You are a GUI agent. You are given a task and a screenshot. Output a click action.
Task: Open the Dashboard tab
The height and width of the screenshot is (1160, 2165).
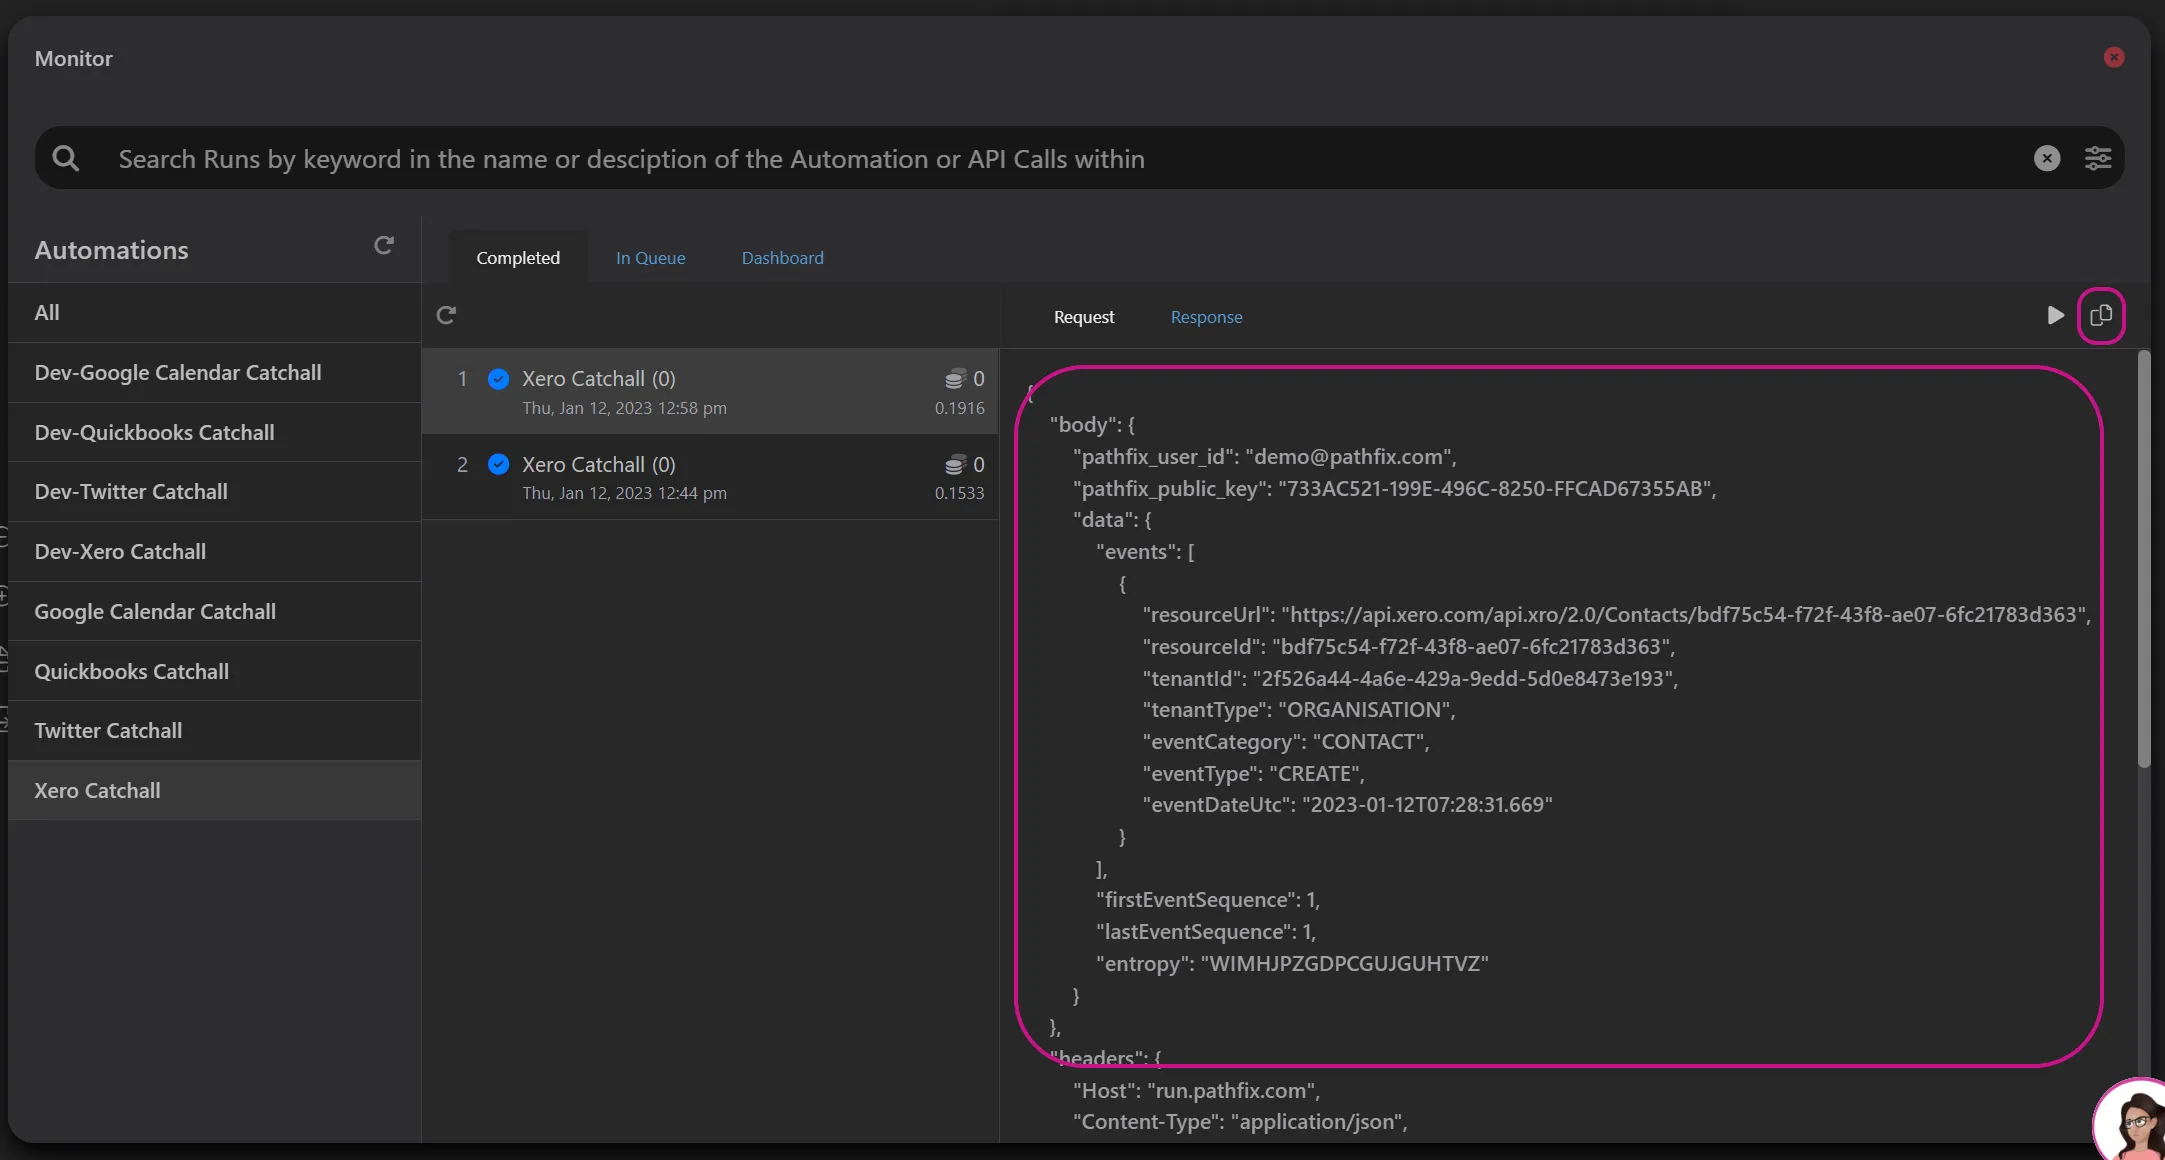click(782, 257)
